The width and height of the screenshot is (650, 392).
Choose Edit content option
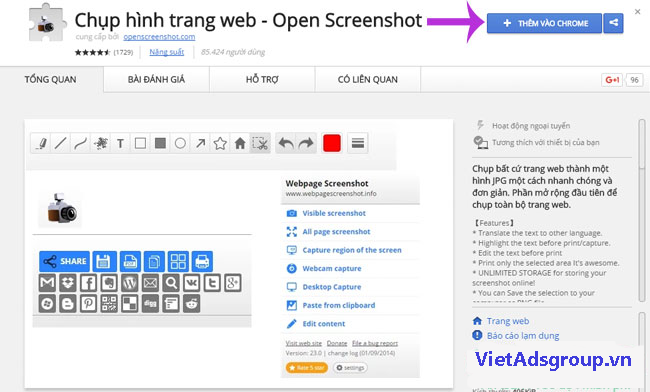(x=350, y=324)
